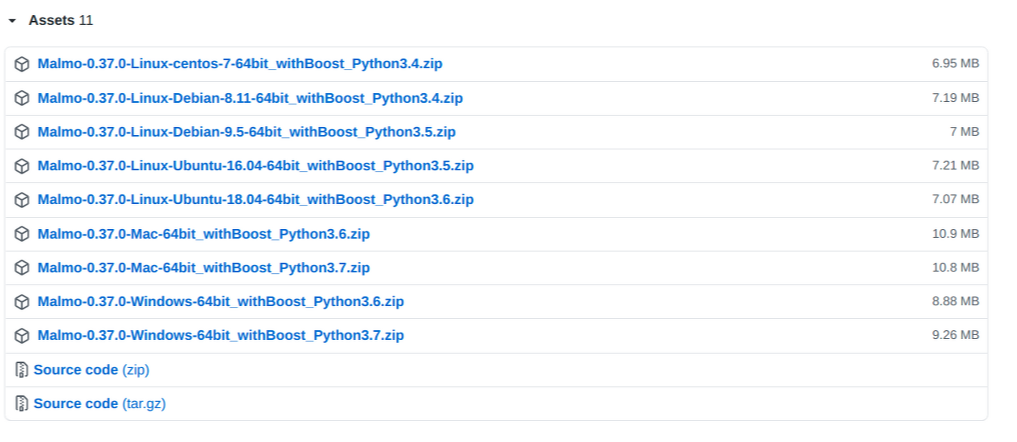The width and height of the screenshot is (1017, 442).
Task: Click the 7.07 MB file size
Action: (x=955, y=199)
